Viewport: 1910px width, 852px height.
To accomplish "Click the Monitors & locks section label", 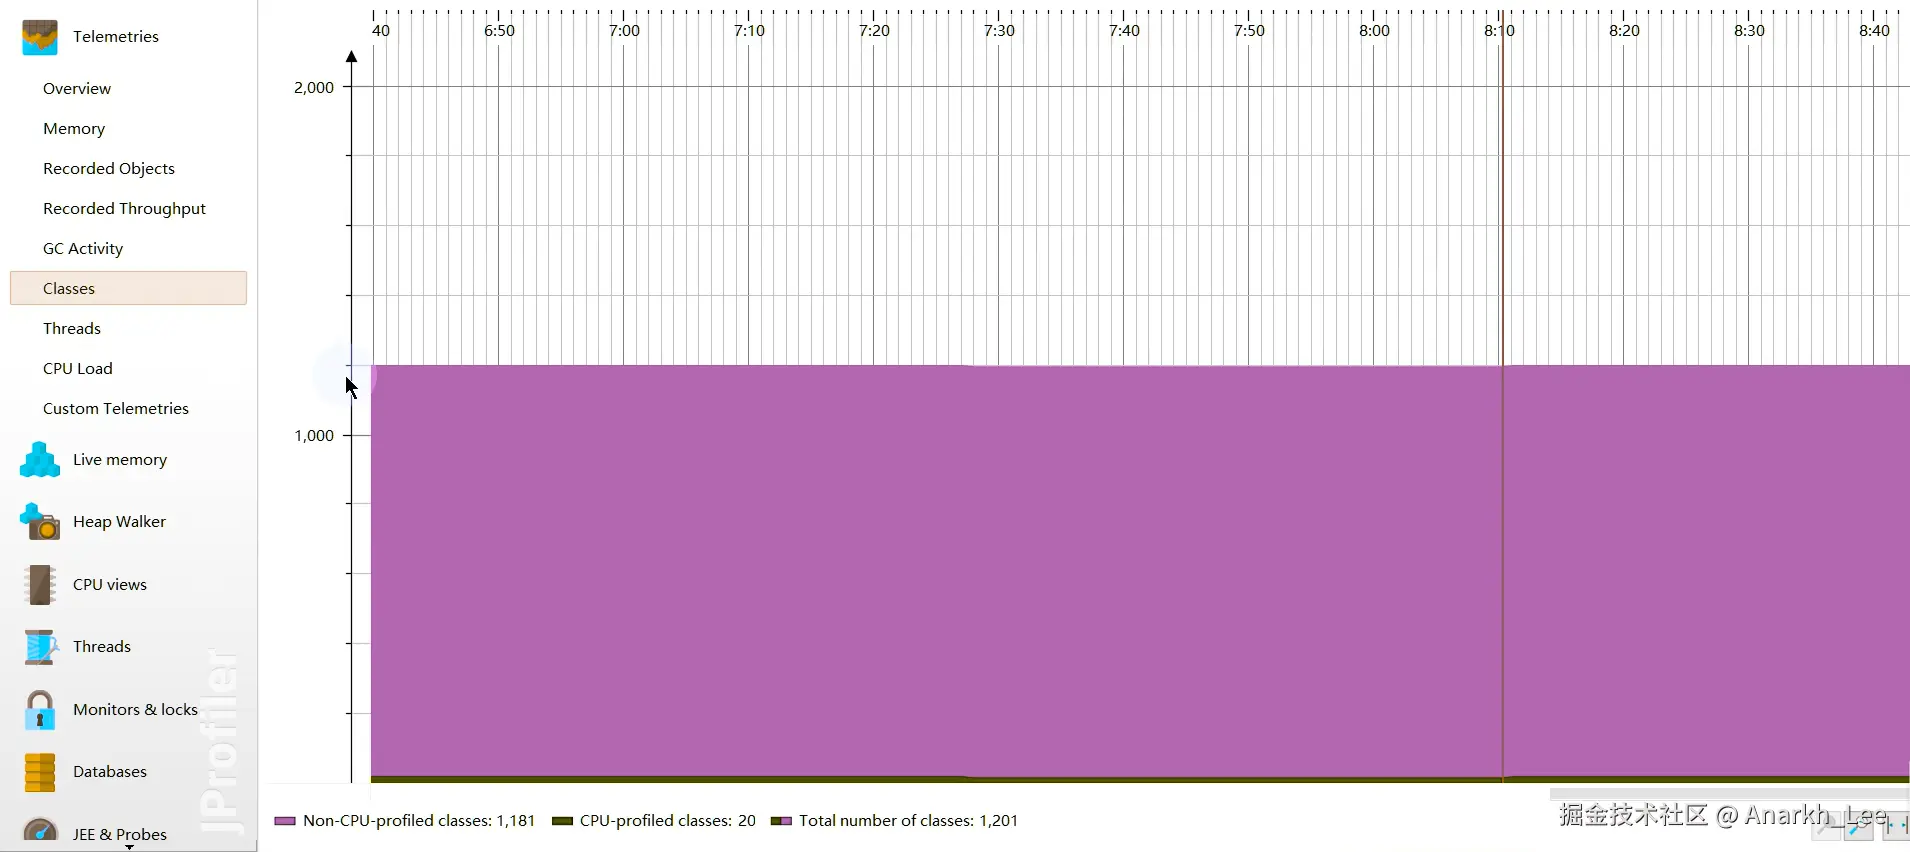I will pyautogui.click(x=135, y=710).
